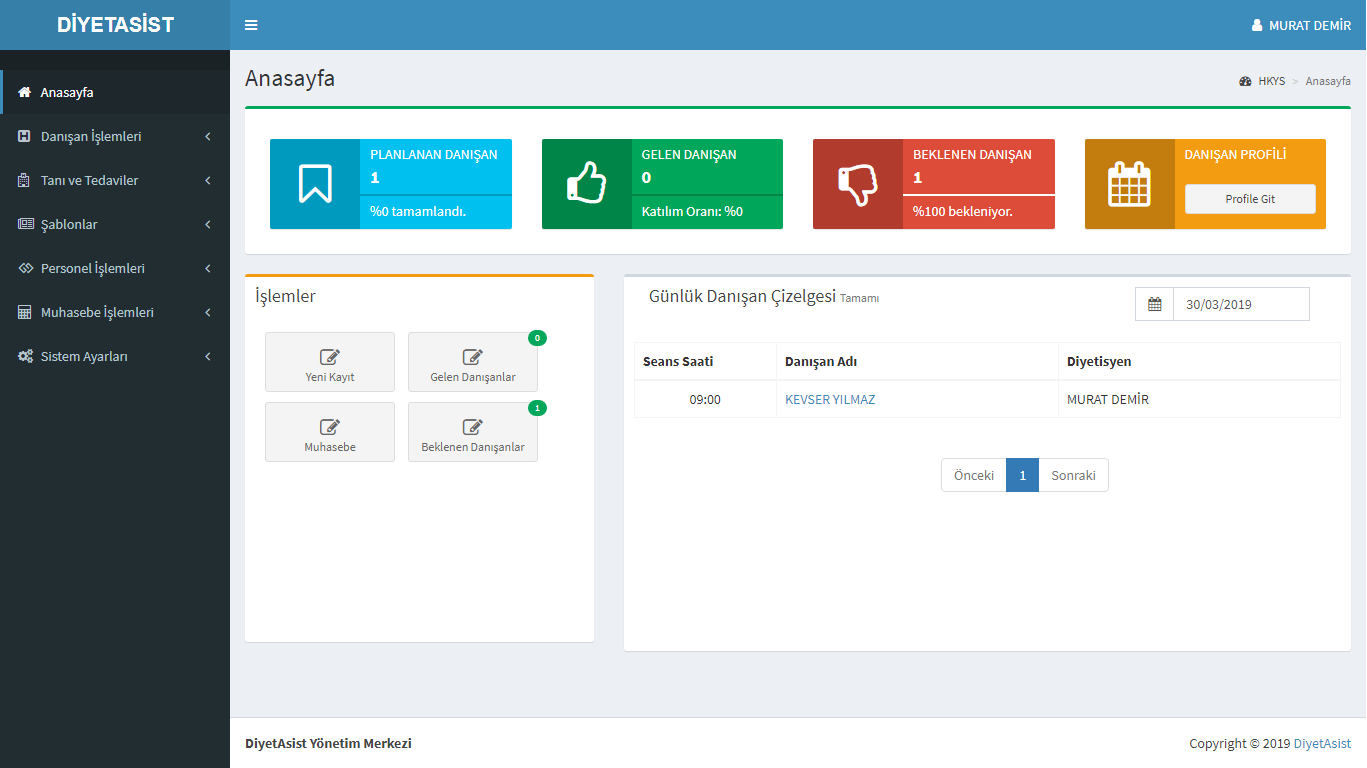Click the Profile Git button

[1250, 199]
